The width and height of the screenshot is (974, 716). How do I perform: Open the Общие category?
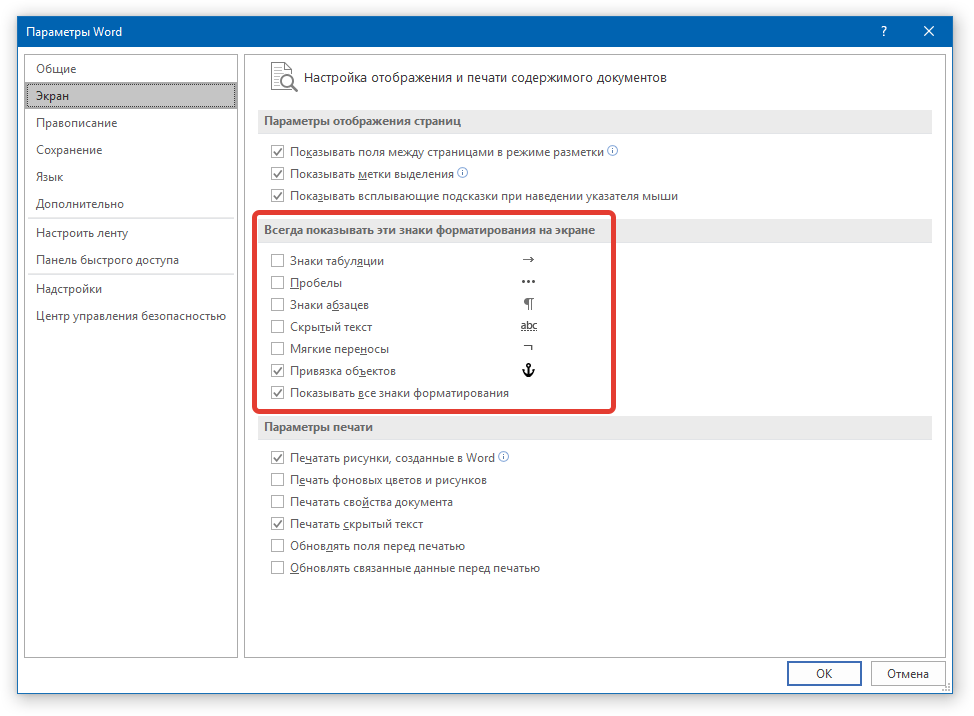(x=131, y=69)
